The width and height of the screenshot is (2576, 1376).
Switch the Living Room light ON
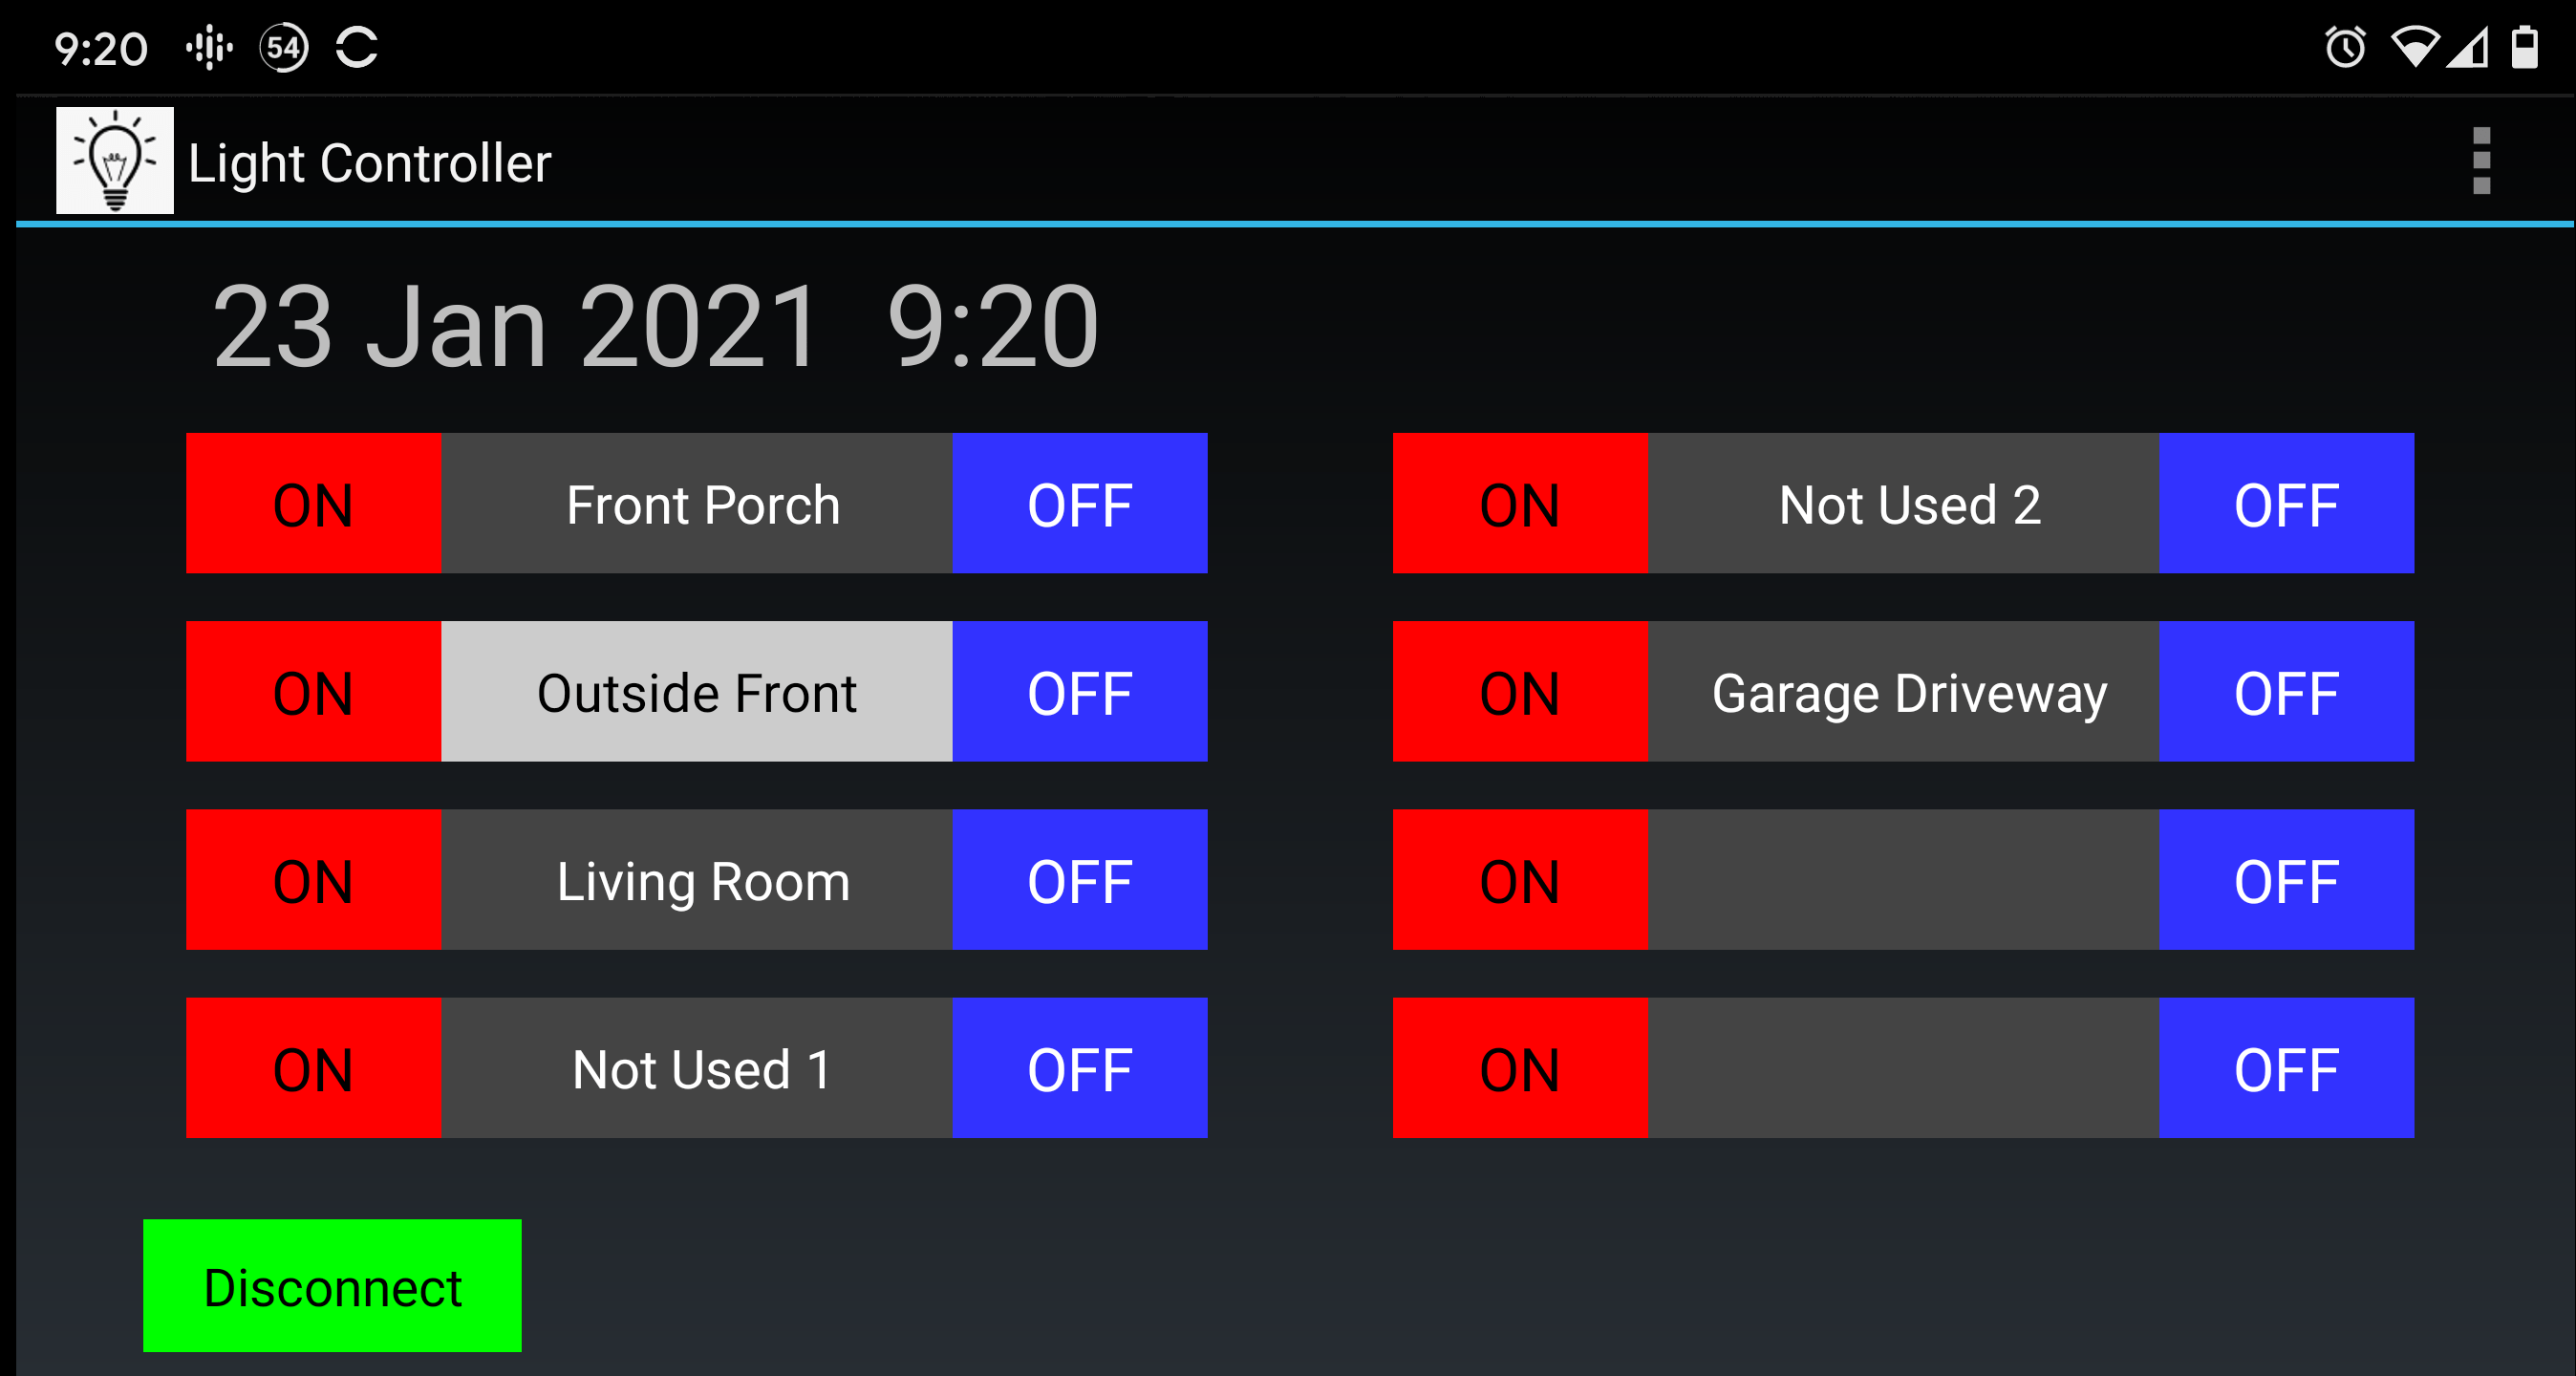click(x=312, y=880)
